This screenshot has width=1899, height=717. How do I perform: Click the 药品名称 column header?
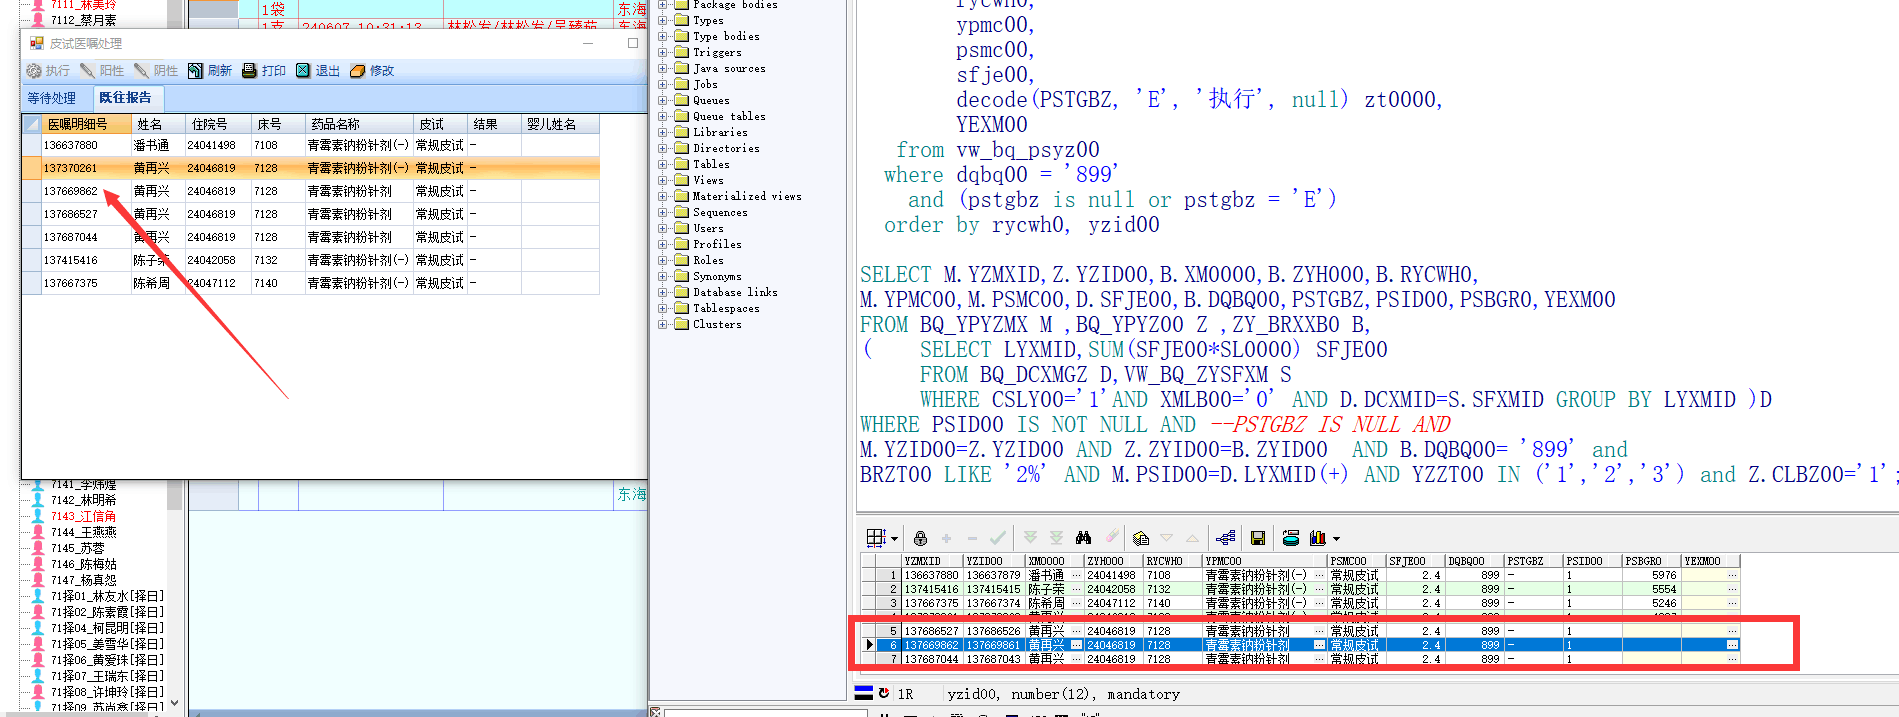(x=336, y=124)
